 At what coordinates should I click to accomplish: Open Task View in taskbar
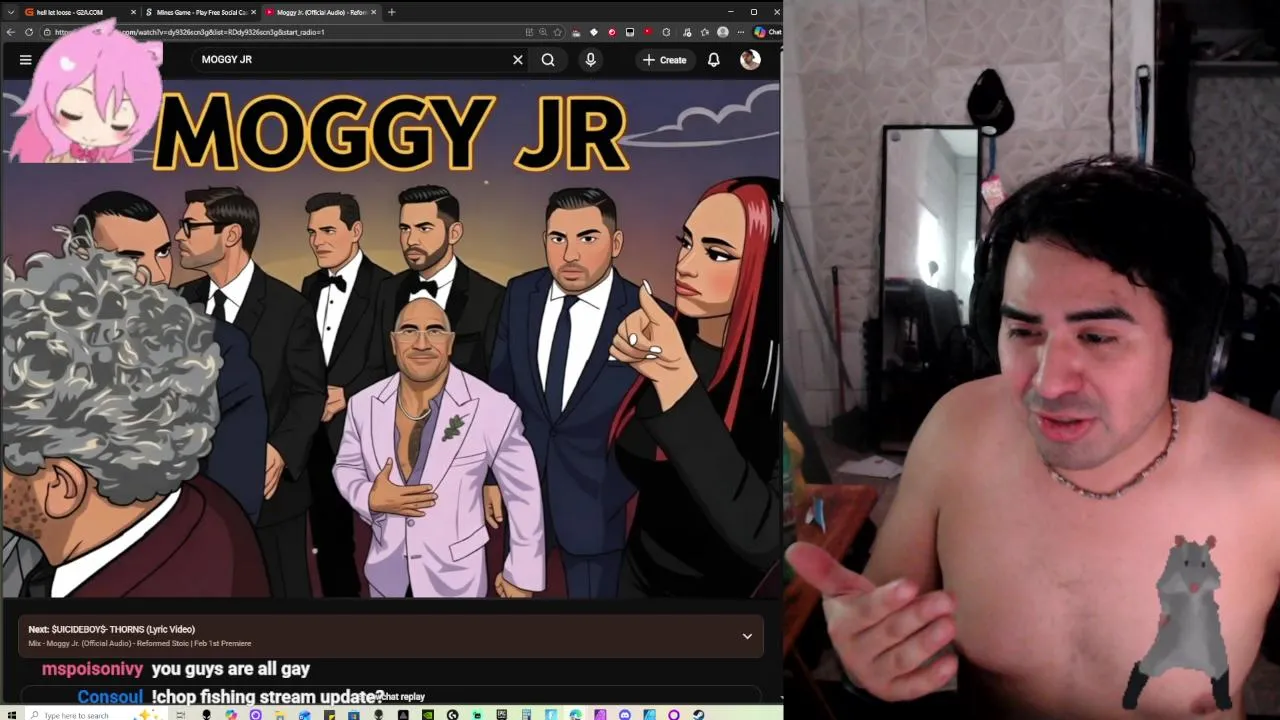click(x=181, y=714)
